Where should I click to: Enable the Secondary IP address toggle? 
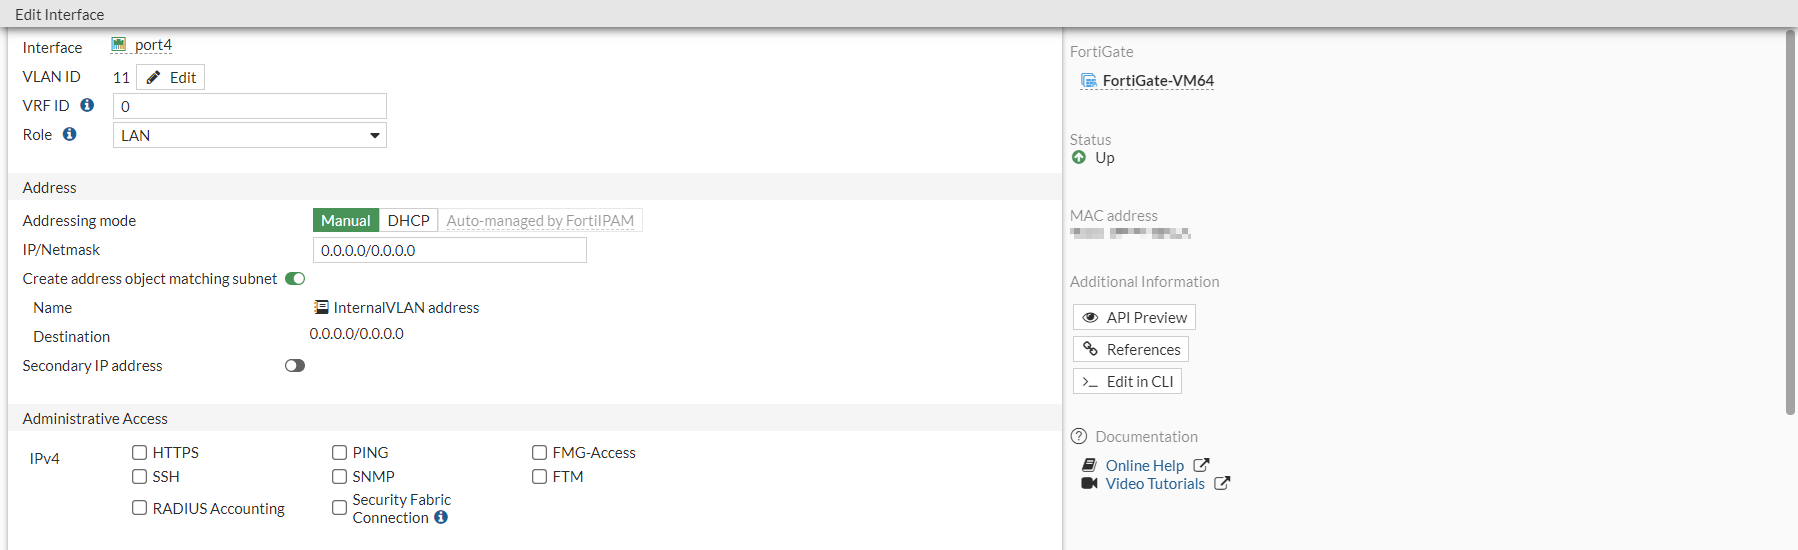tap(295, 366)
